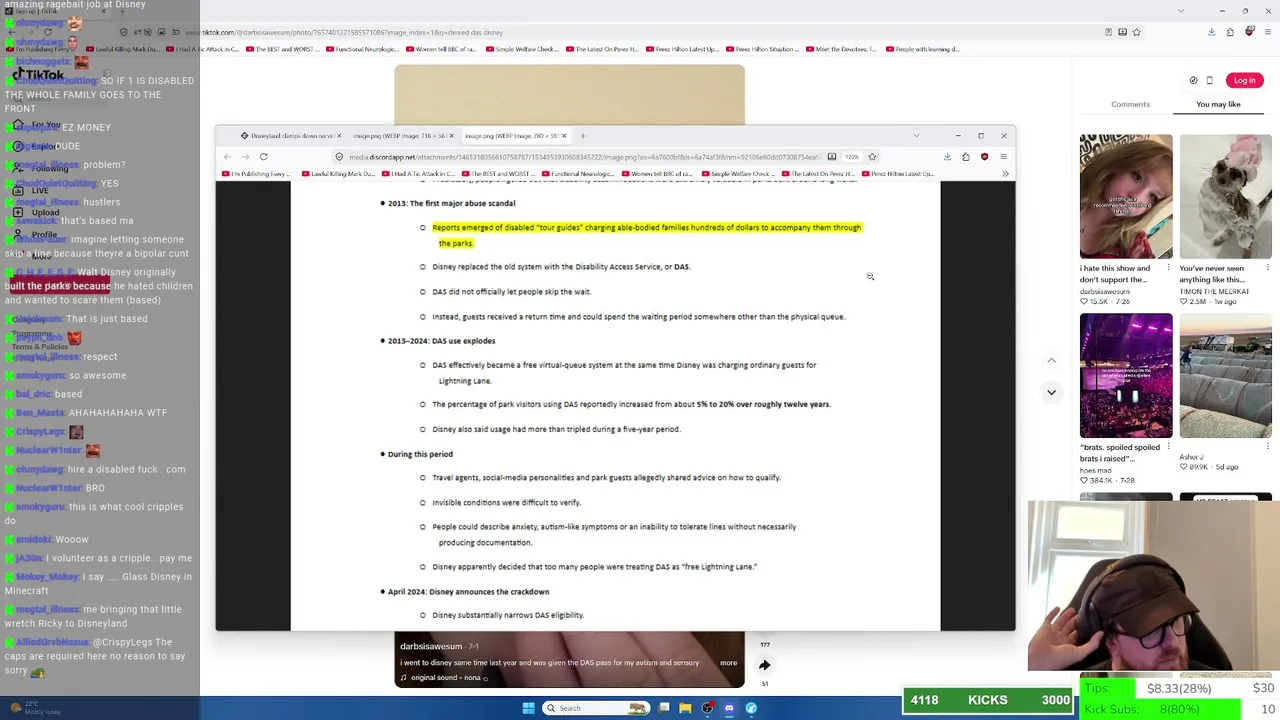Go to the previous TikTok post
1280x720 pixels.
pyautogui.click(x=1051, y=360)
